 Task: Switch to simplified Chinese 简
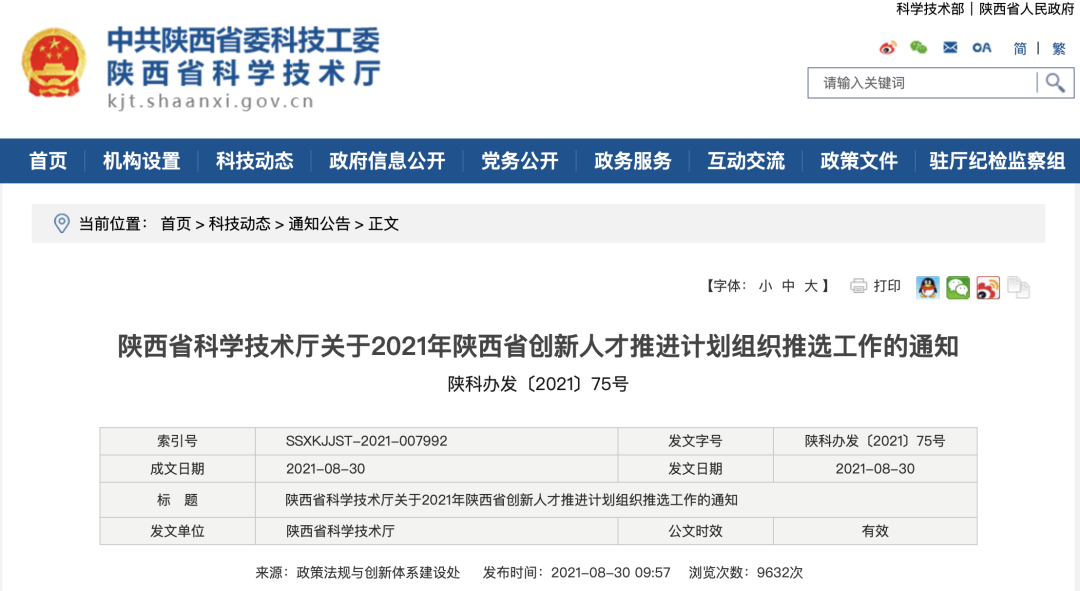1020,48
